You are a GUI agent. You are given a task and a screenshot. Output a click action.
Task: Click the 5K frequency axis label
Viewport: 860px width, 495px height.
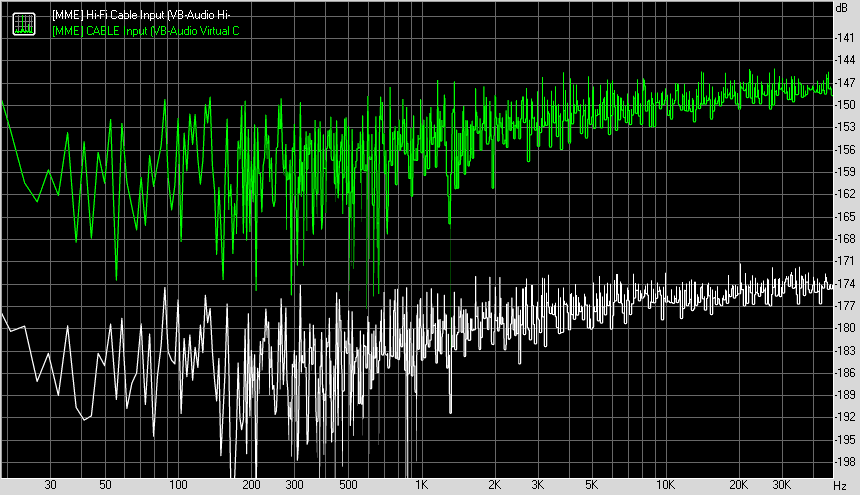[x=591, y=485]
